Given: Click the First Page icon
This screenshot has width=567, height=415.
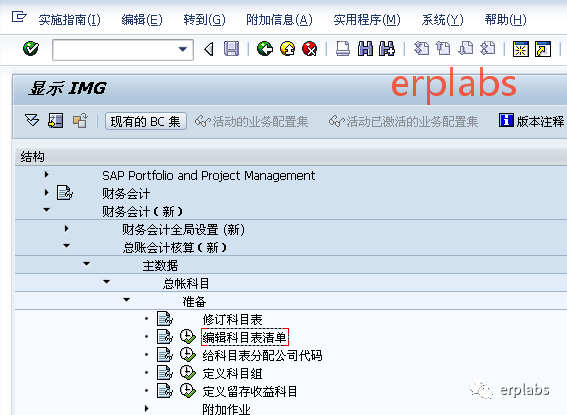Looking at the screenshot, I should click(x=421, y=48).
